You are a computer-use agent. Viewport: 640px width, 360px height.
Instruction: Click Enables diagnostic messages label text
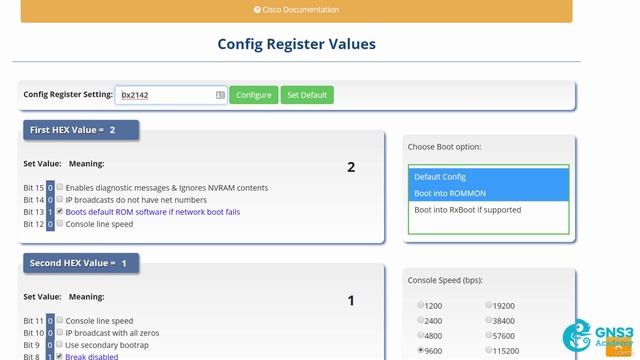(167, 188)
